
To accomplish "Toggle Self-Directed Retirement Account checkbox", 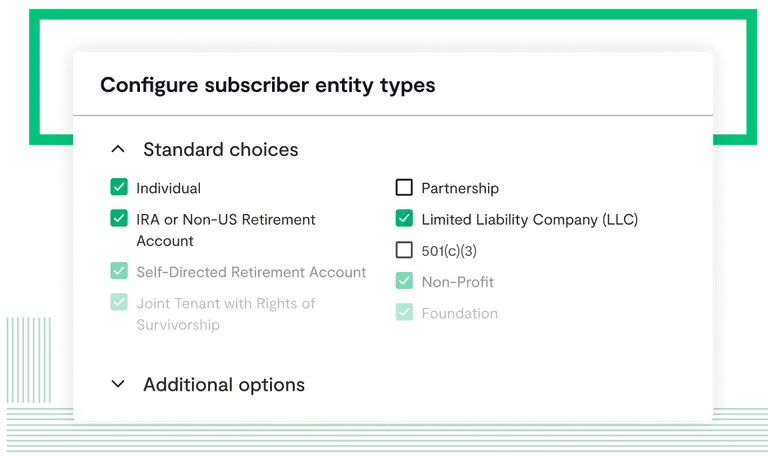I will click(x=119, y=271).
